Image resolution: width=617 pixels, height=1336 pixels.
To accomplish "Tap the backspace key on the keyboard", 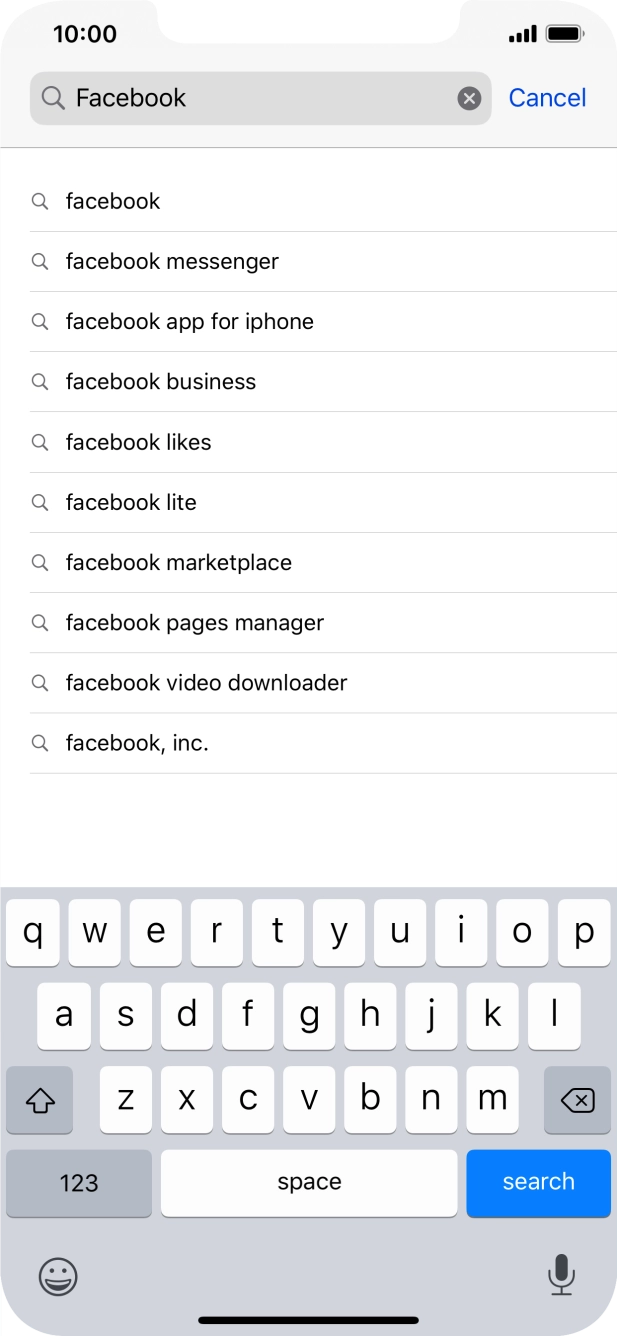I will [x=577, y=1099].
